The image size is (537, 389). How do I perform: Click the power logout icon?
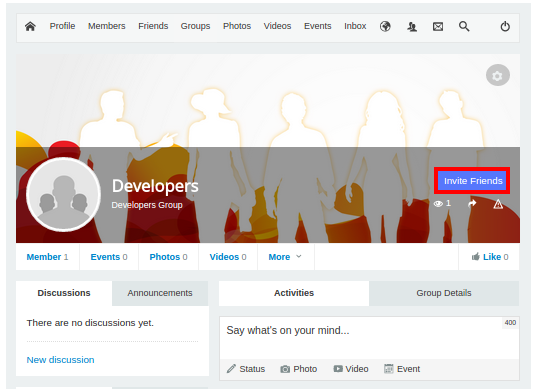click(505, 26)
